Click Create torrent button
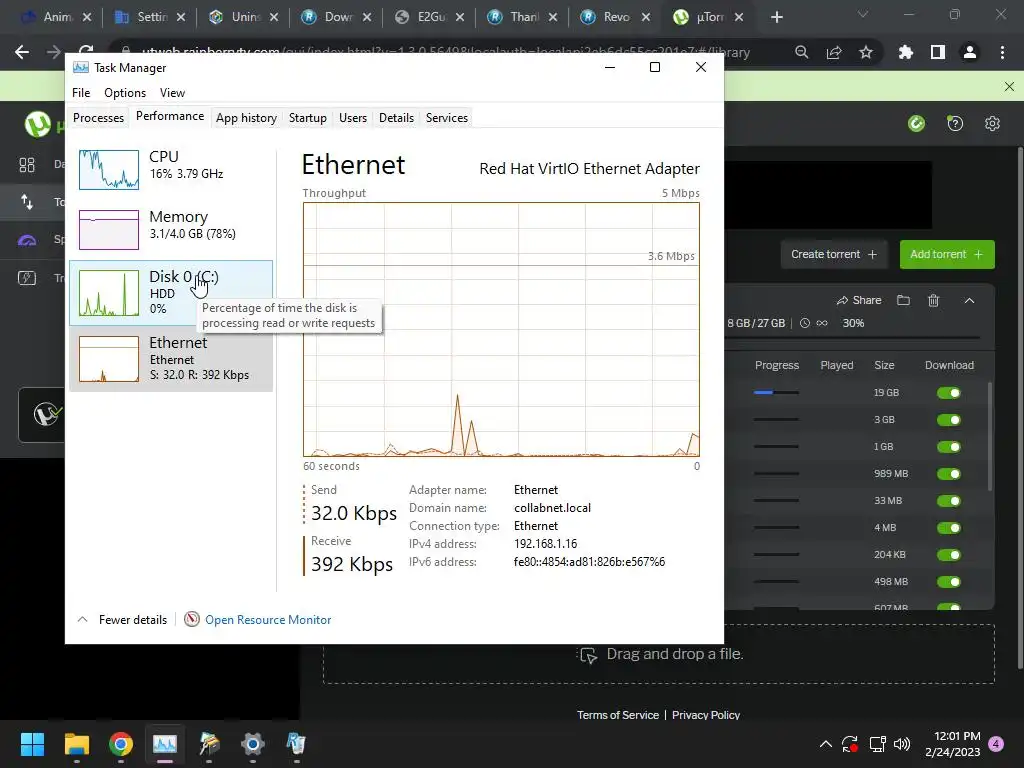The height and width of the screenshot is (768, 1024). (x=834, y=254)
